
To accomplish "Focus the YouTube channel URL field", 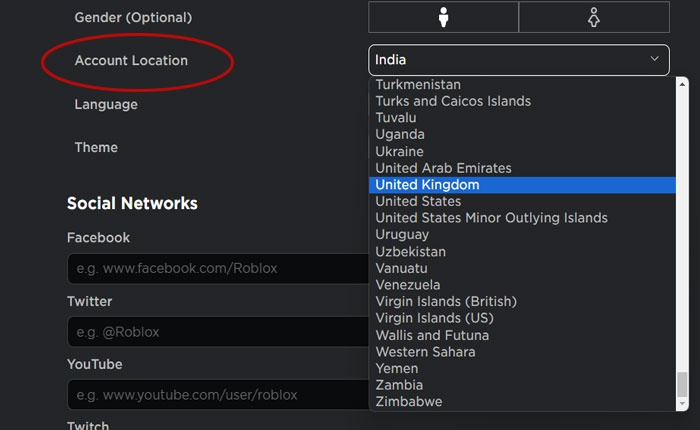I will pos(217,395).
